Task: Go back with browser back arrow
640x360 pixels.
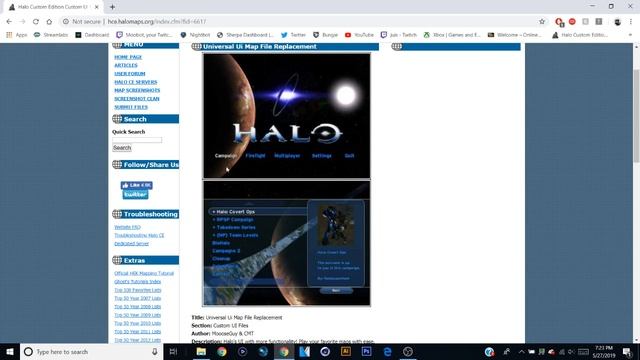Action: point(9,22)
